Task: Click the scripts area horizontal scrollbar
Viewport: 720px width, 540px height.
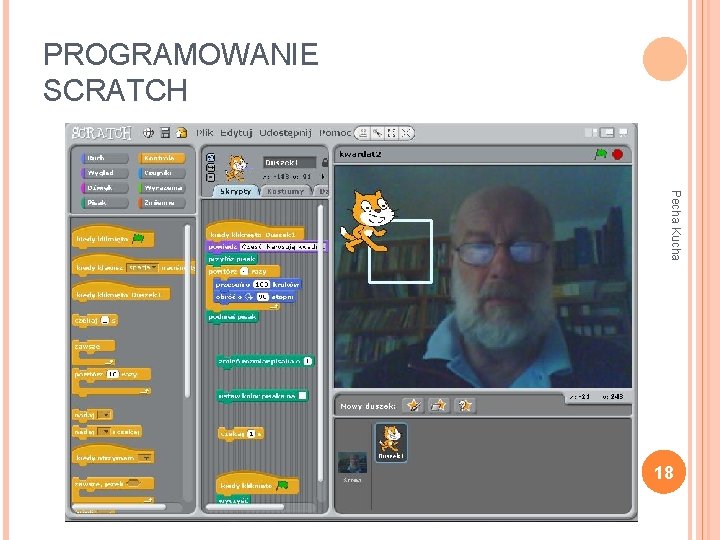Action: click(245, 507)
